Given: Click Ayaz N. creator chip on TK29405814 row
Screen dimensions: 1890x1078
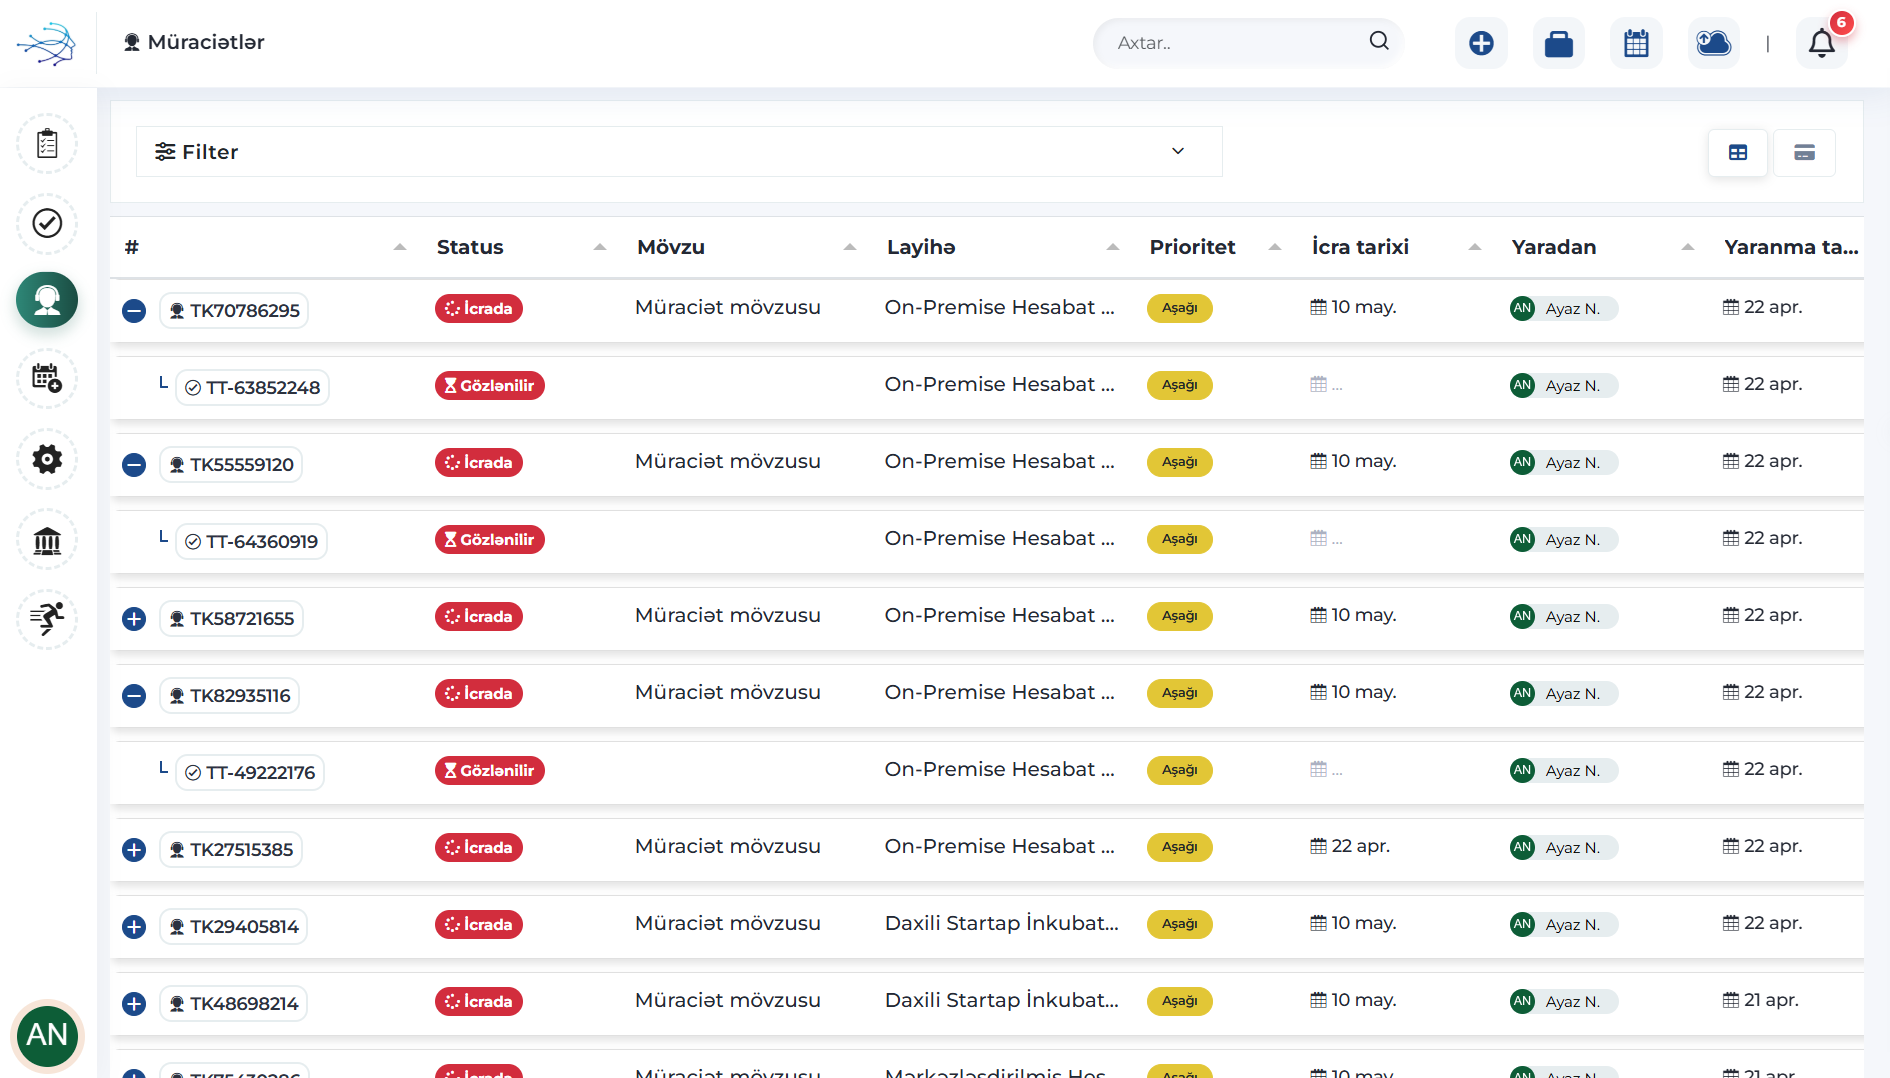Looking at the screenshot, I should coord(1563,925).
